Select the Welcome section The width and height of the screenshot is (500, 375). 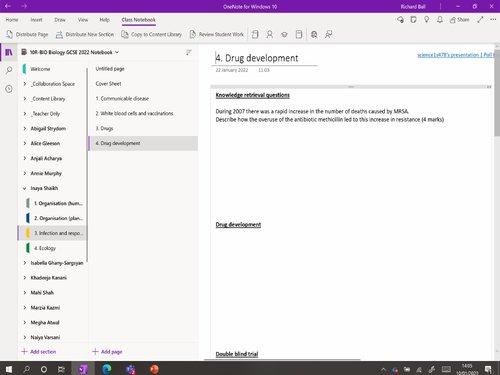(53, 69)
